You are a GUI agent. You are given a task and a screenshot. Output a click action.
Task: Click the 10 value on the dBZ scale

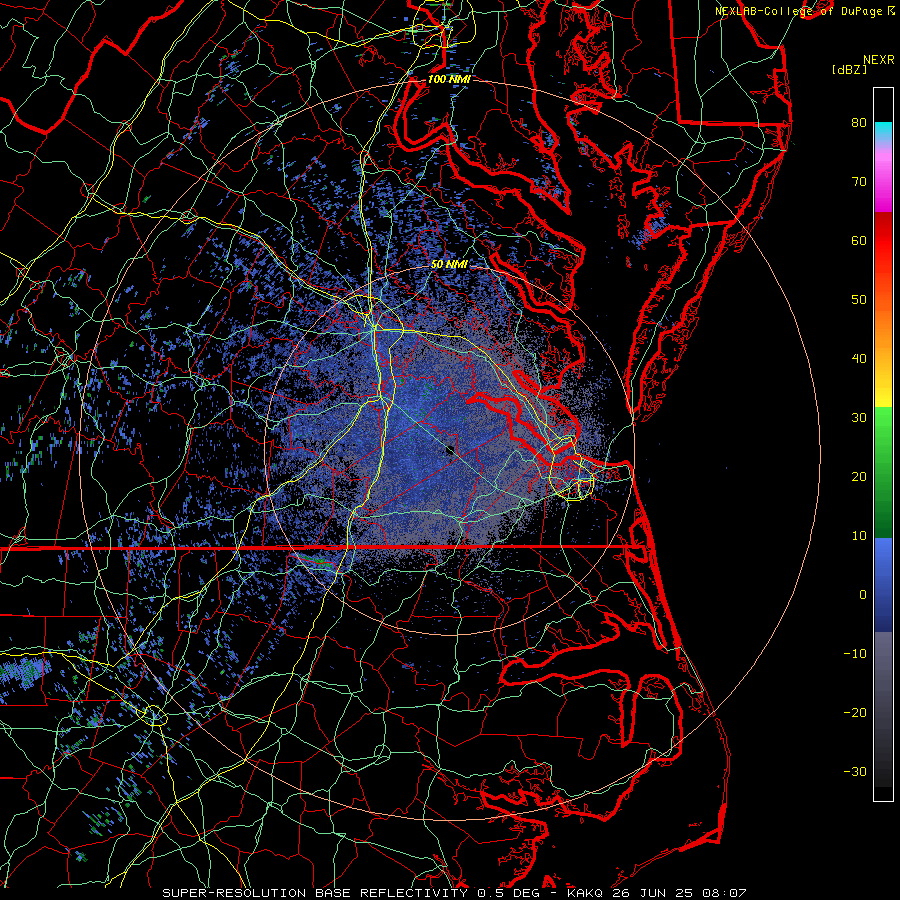tap(859, 536)
